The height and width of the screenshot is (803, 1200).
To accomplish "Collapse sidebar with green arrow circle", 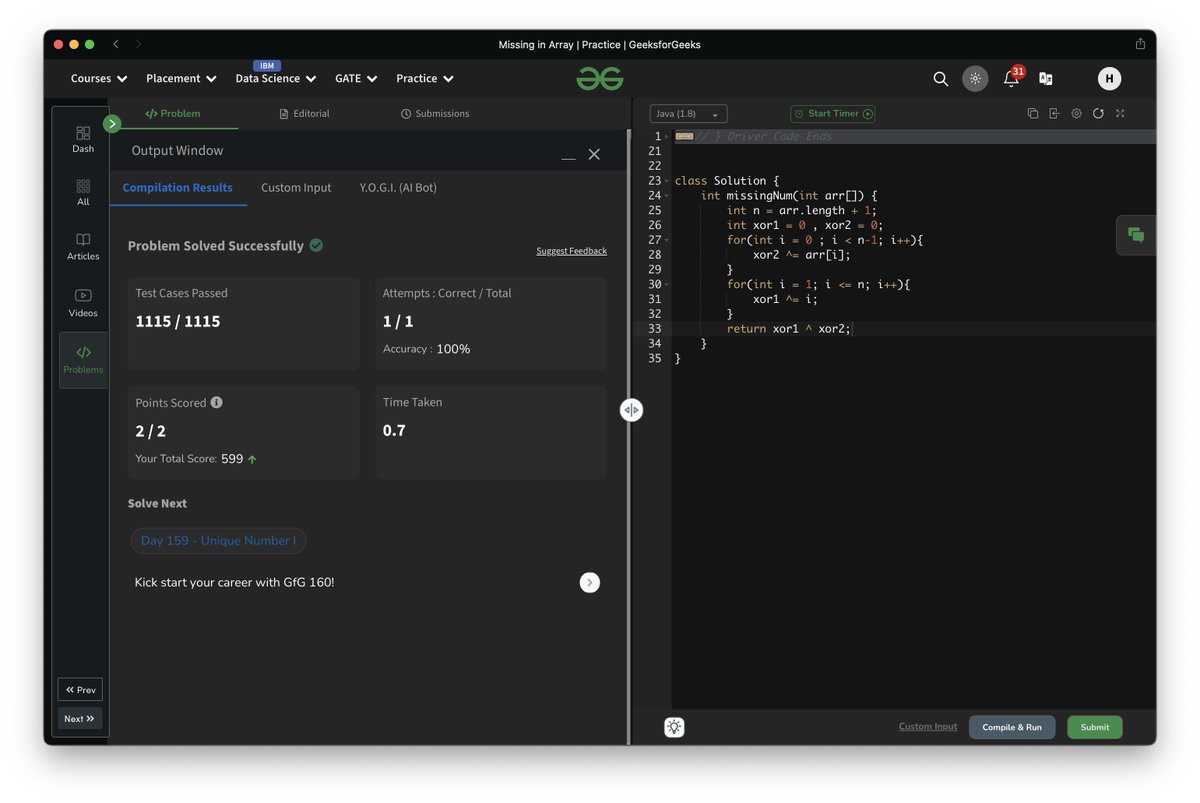I will coord(112,124).
